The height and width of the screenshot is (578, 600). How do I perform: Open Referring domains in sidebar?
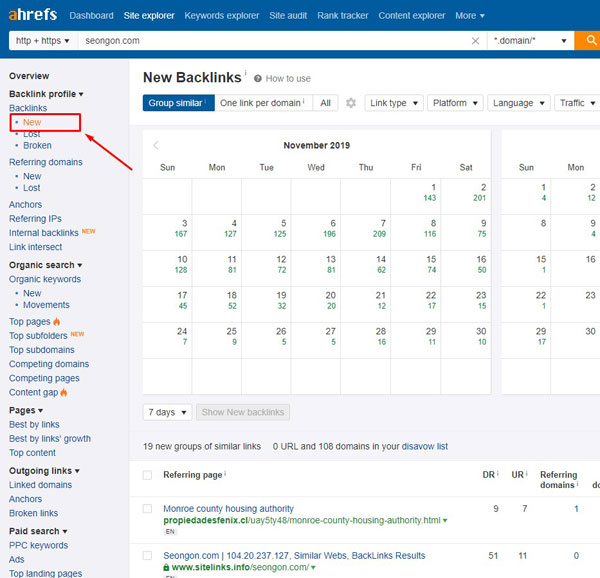46,162
